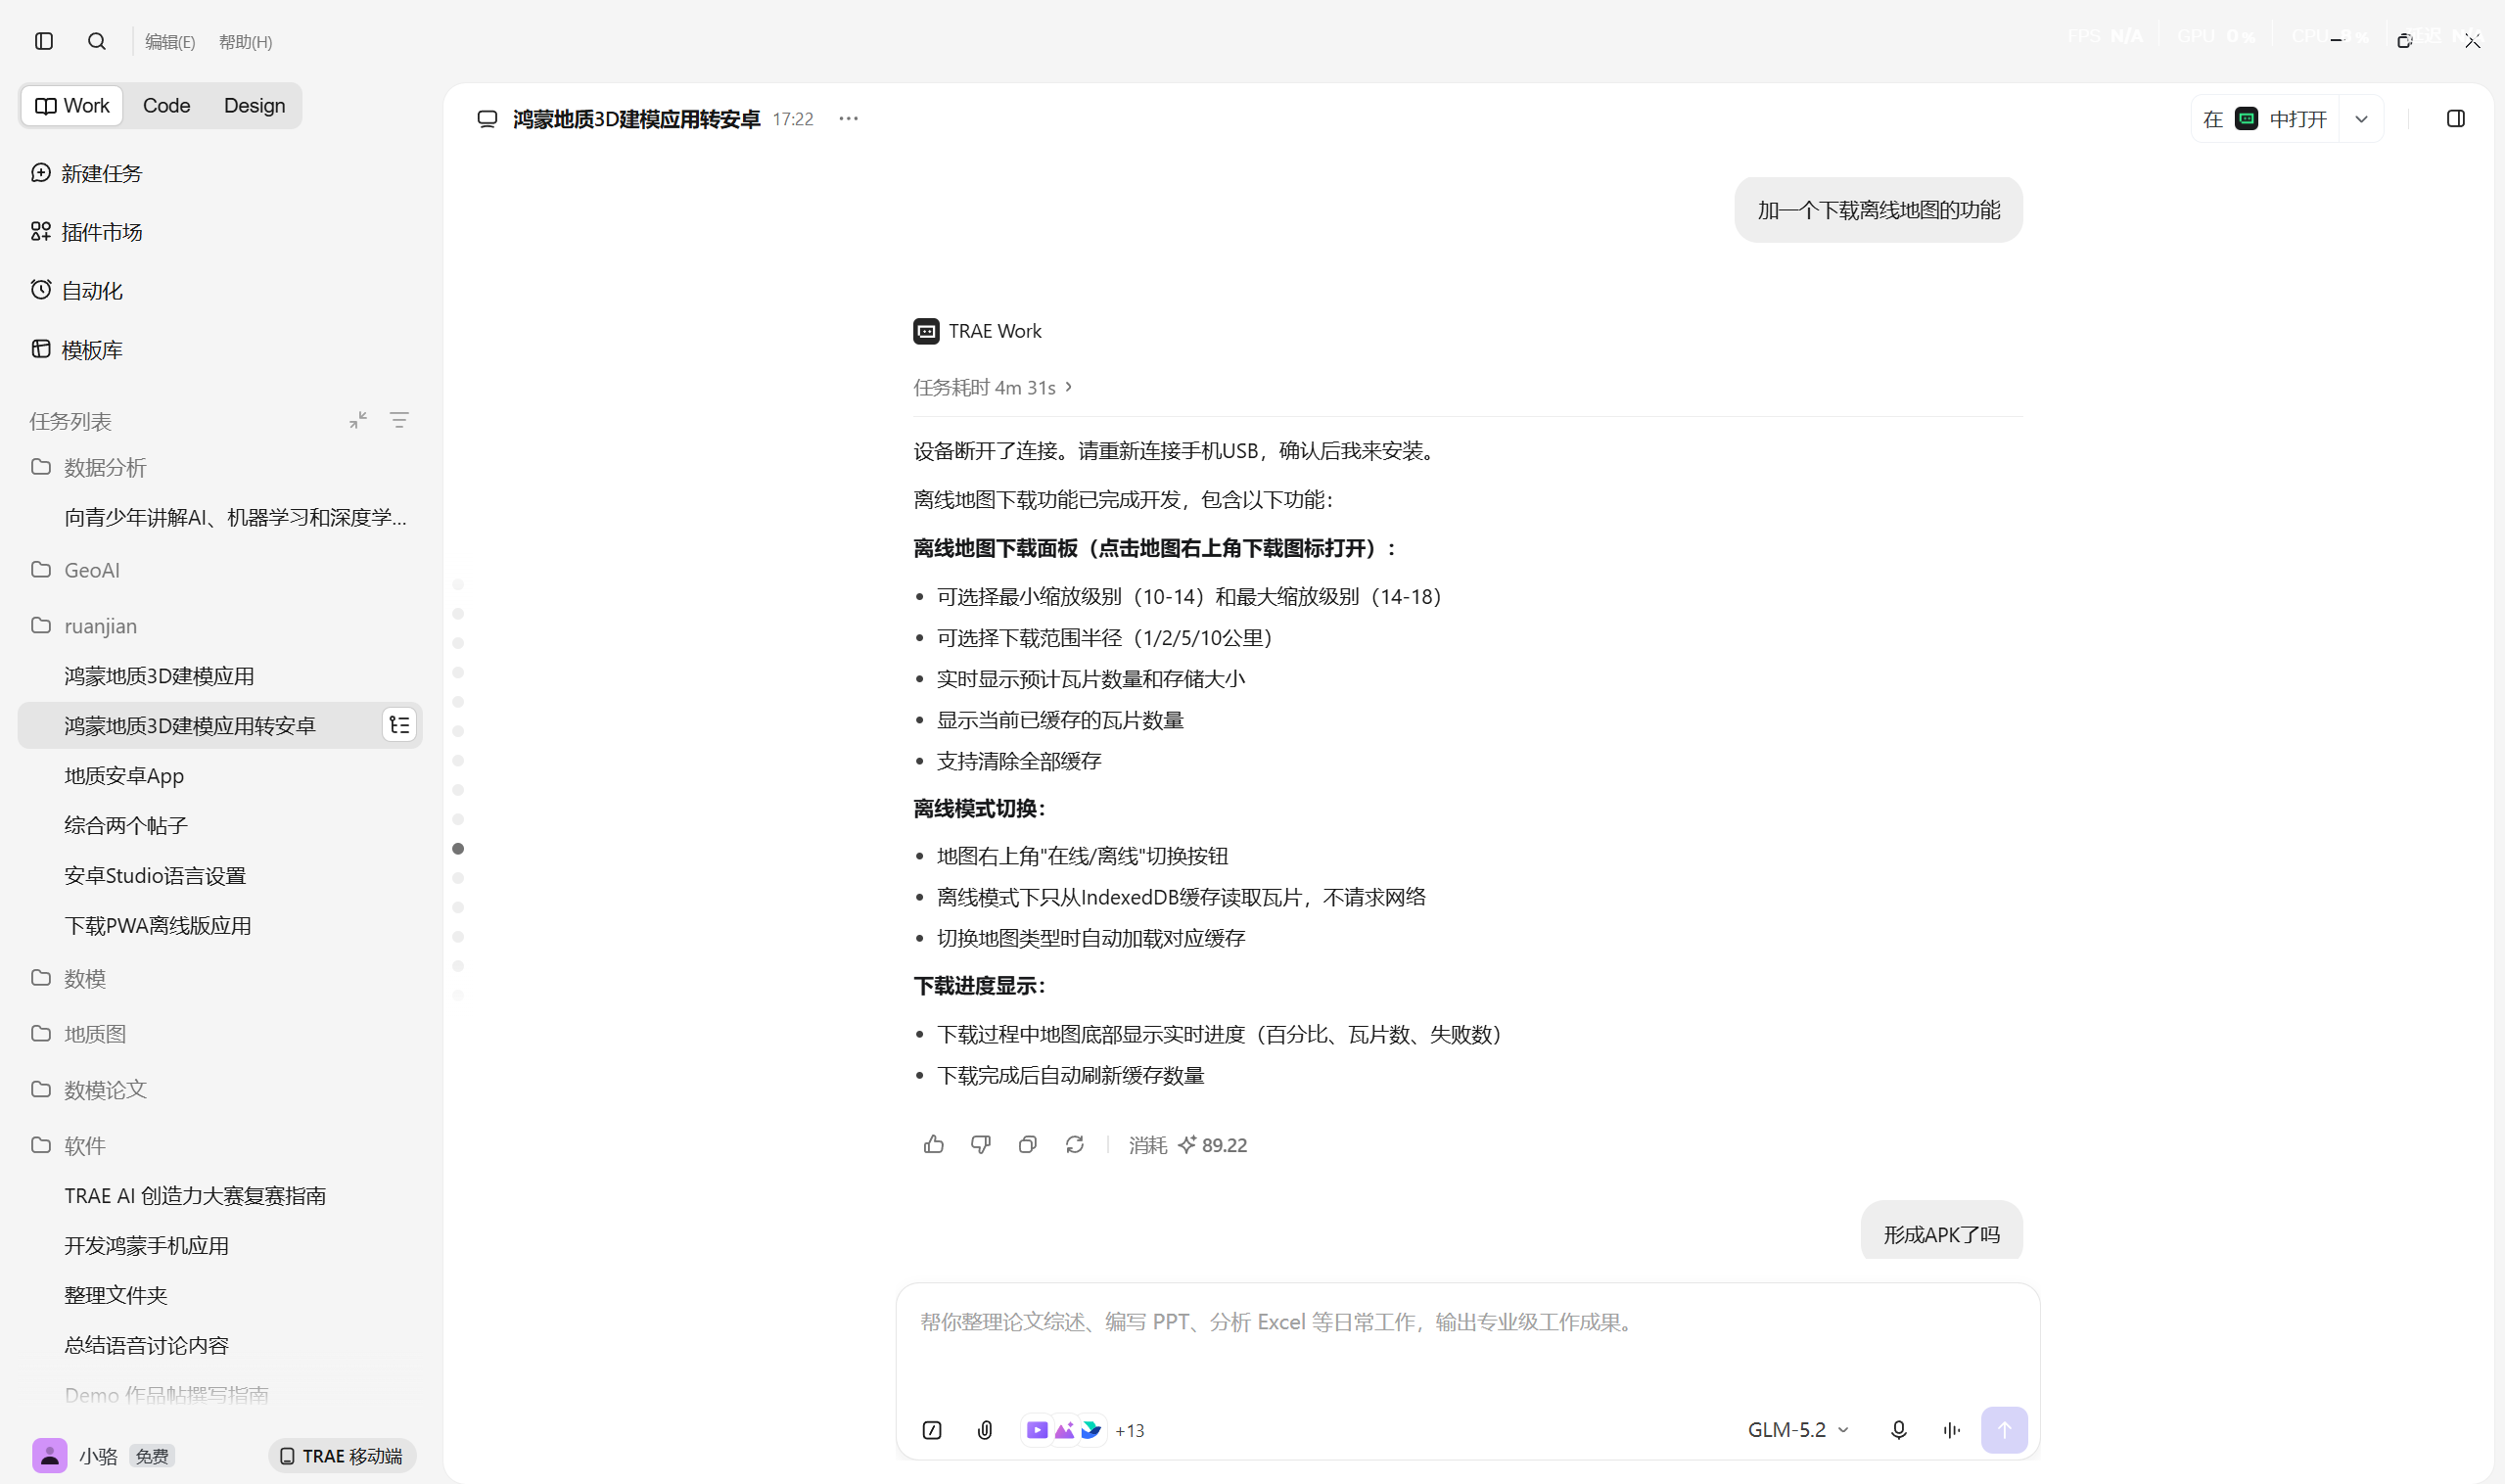The width and height of the screenshot is (2505, 1484).
Task: Dislike the response with thumbs down
Action: point(981,1145)
